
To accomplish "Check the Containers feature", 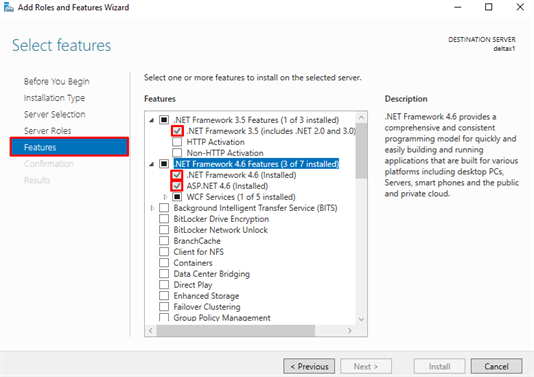I will point(164,263).
